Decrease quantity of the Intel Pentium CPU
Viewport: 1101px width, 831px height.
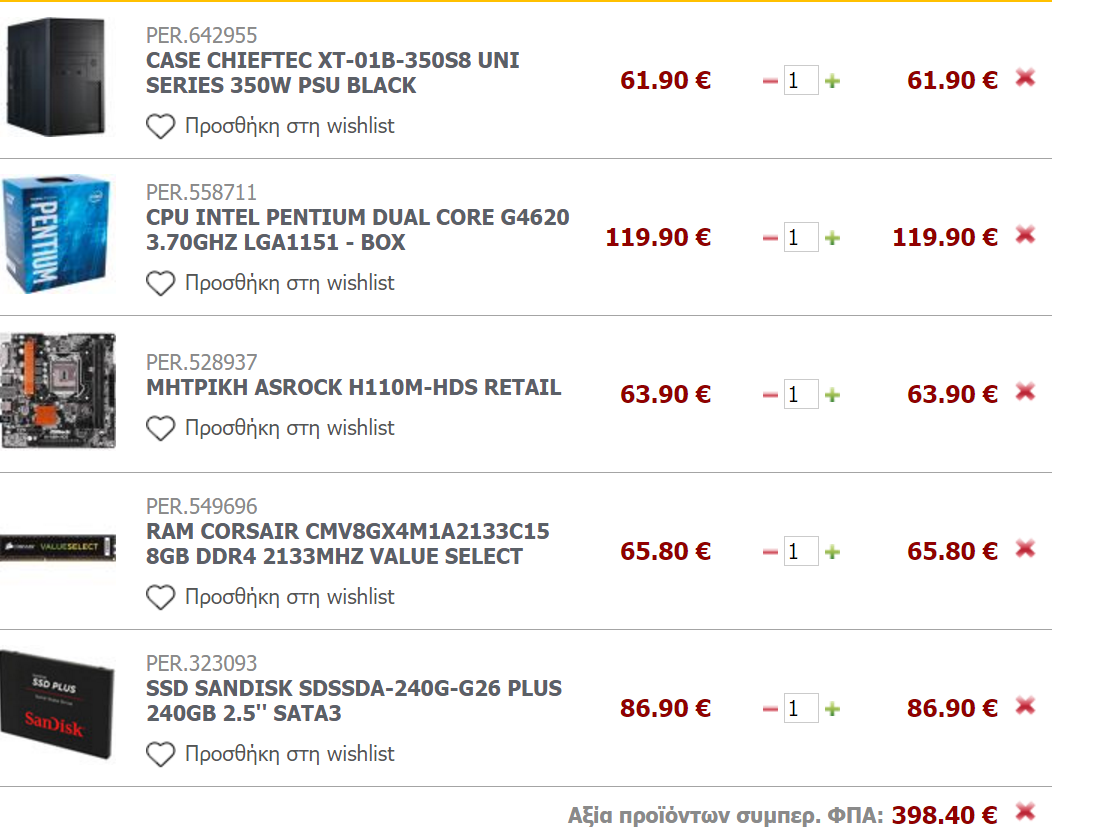coord(770,239)
